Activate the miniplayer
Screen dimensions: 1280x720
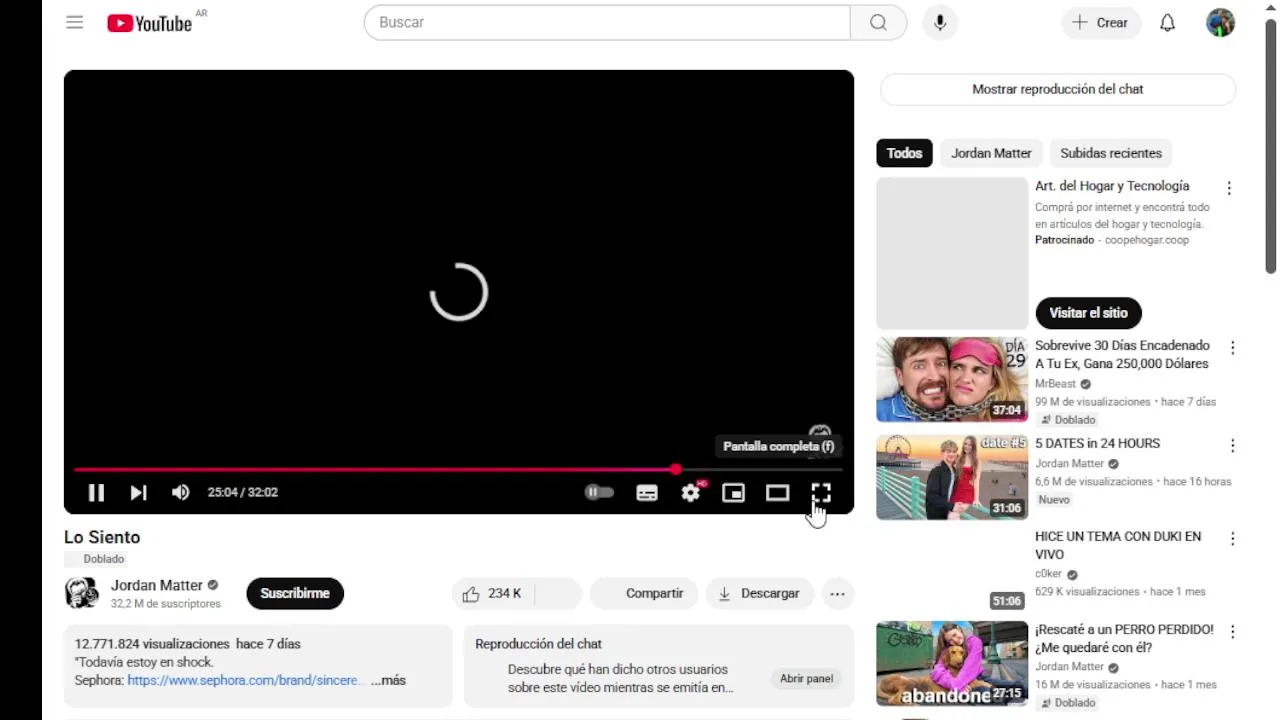[x=734, y=493]
